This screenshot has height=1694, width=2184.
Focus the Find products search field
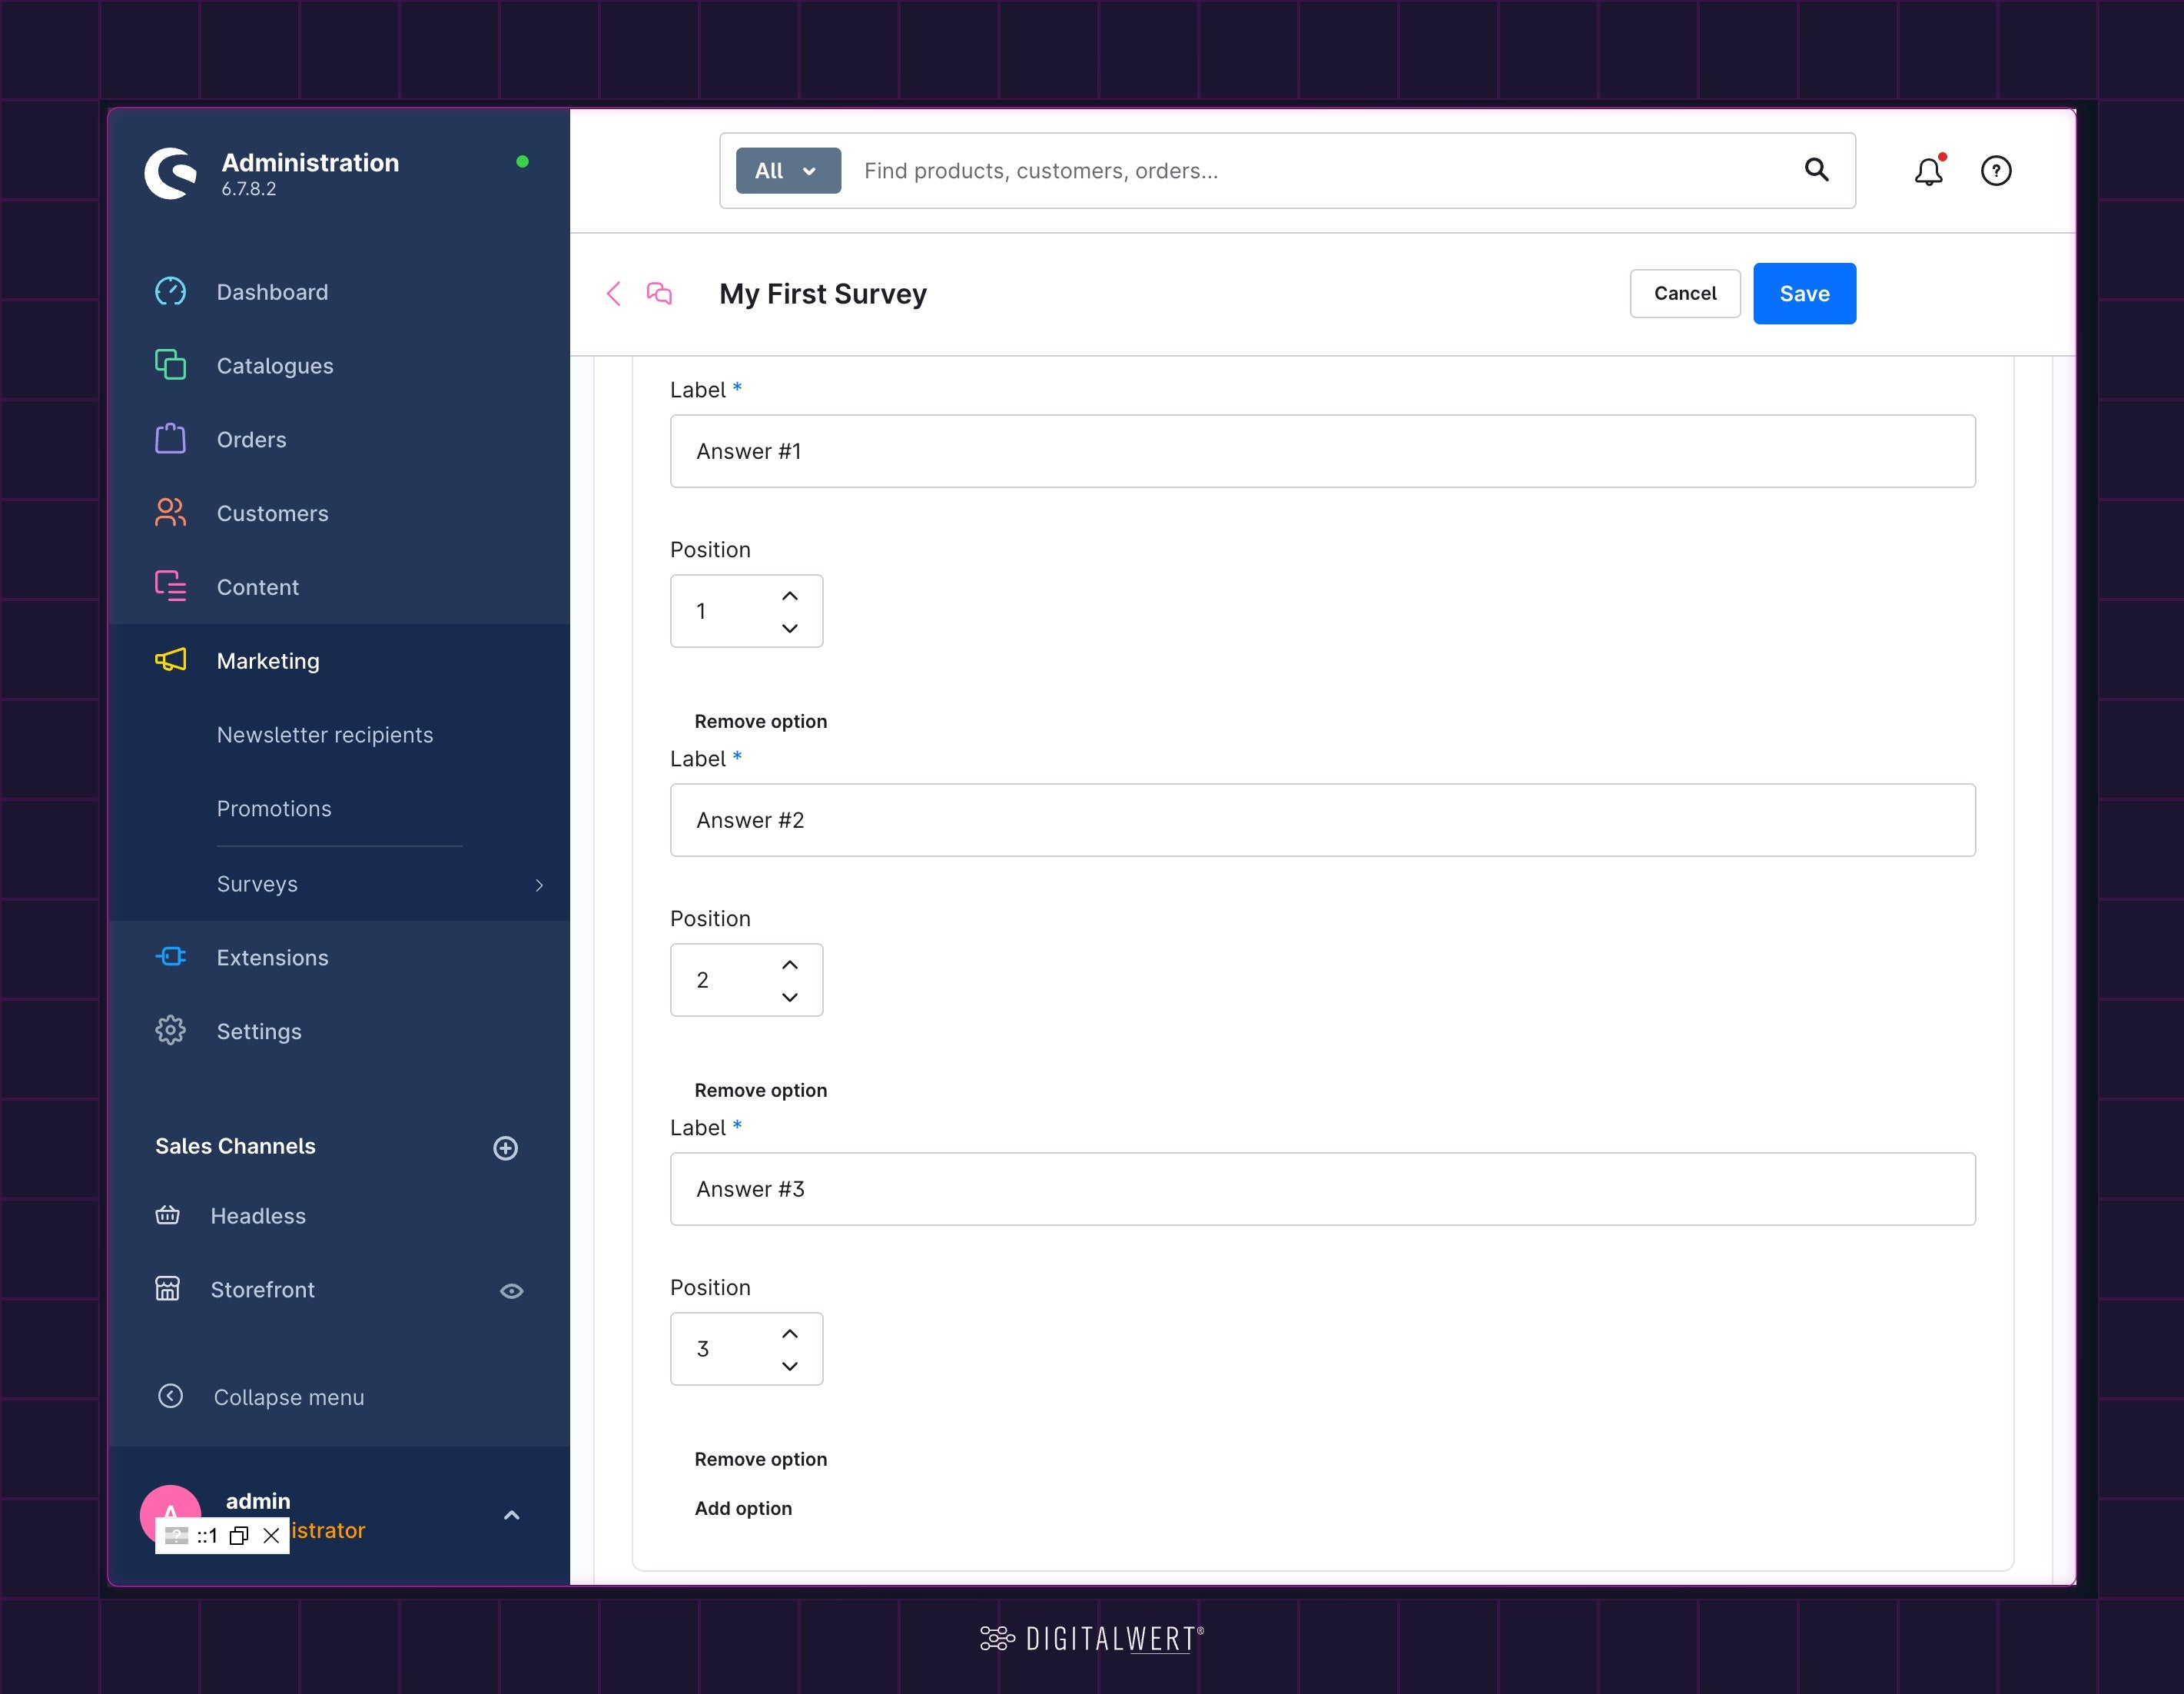[1320, 171]
